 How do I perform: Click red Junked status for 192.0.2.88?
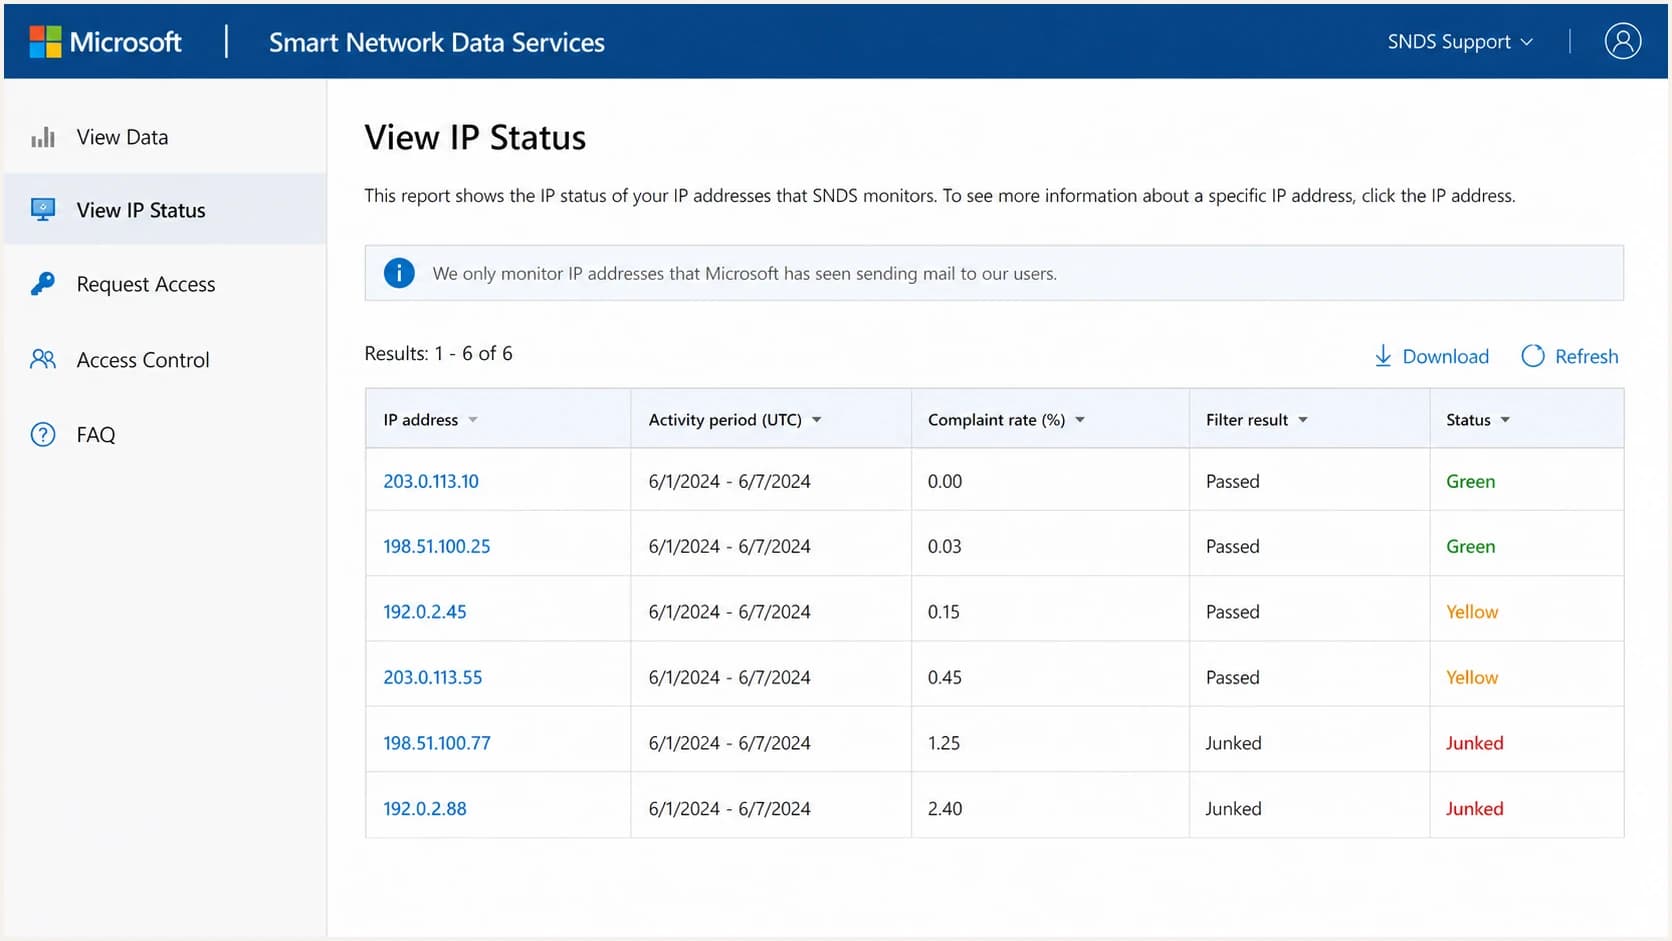pos(1475,808)
